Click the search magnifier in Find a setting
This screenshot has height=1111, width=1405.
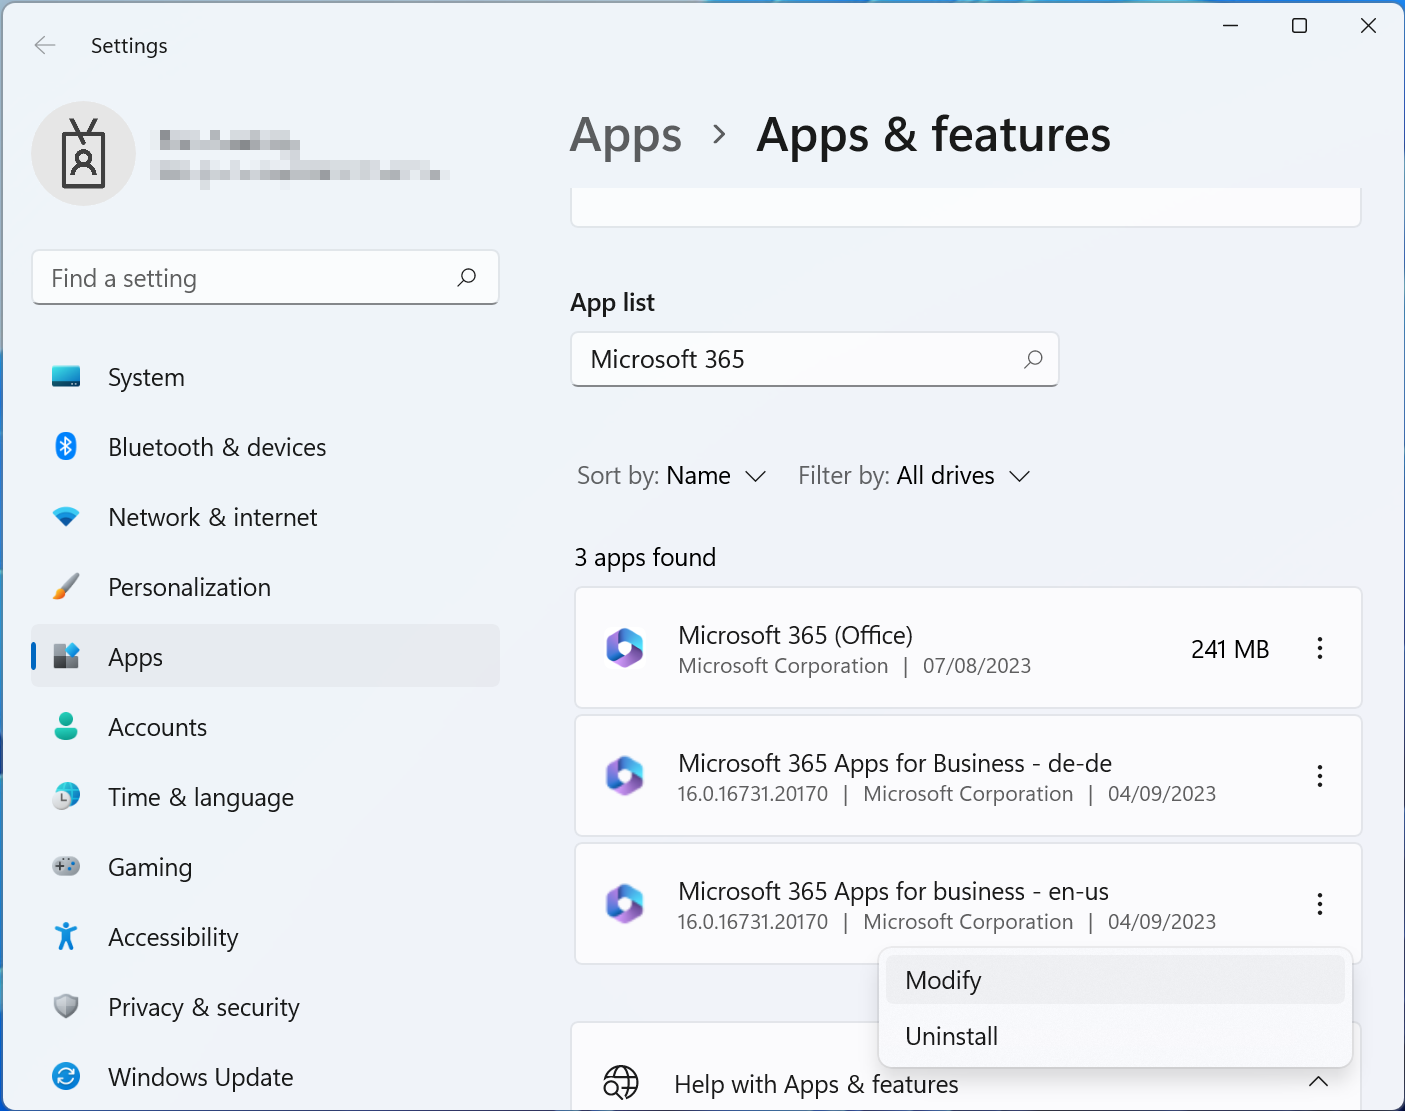[x=467, y=277]
